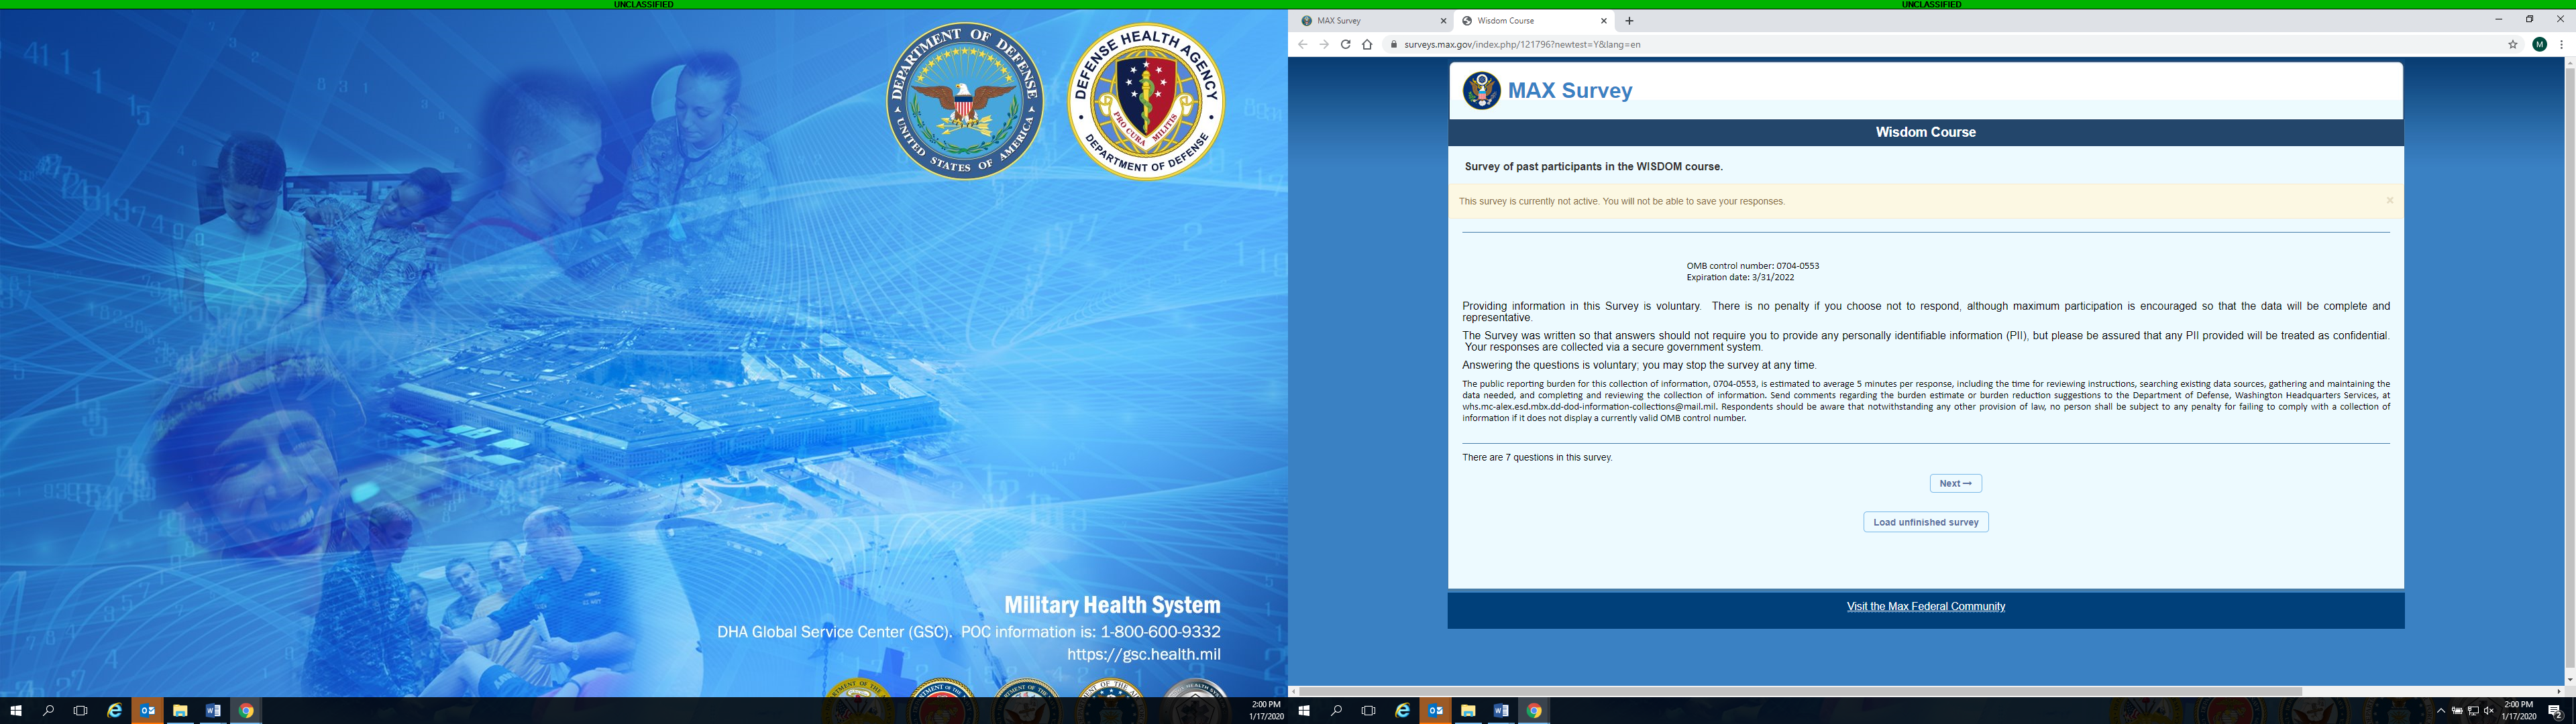Open Outlook from the taskbar
Viewport: 2576px width, 724px height.
1435,711
